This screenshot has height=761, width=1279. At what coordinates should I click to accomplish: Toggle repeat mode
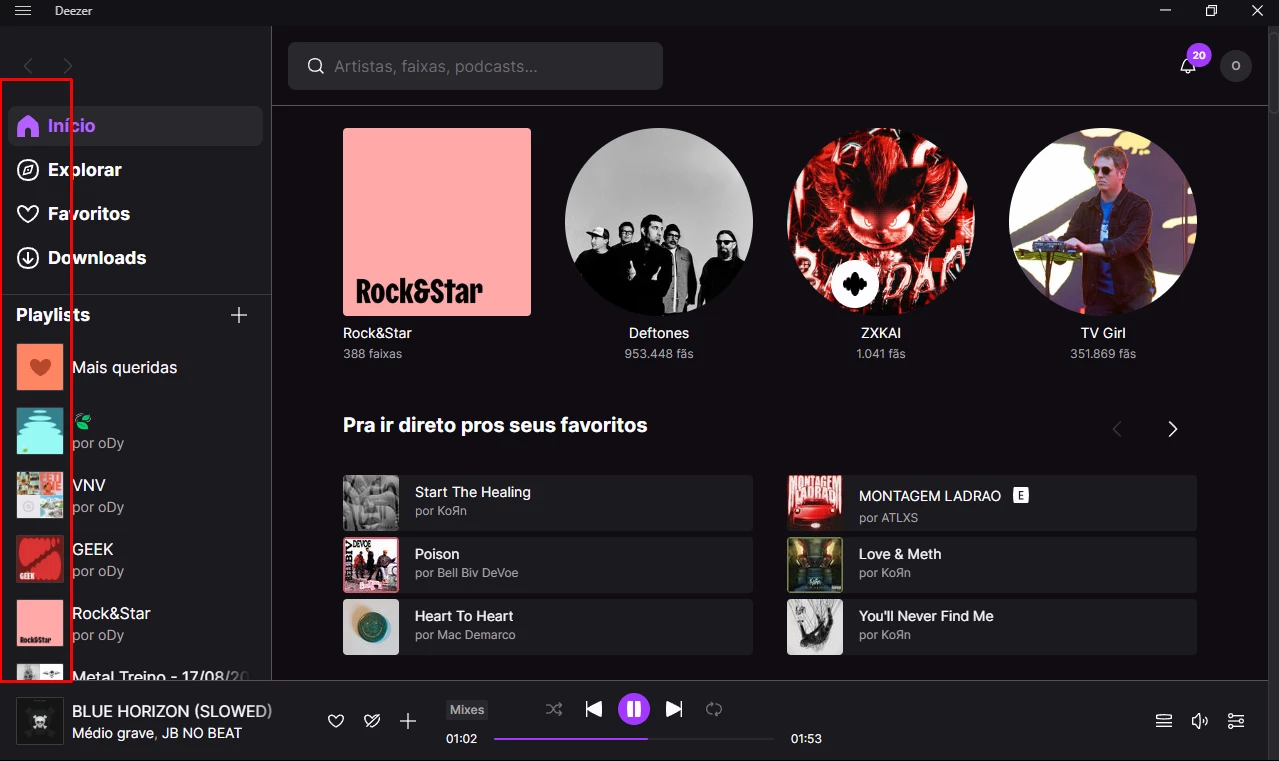coord(714,709)
